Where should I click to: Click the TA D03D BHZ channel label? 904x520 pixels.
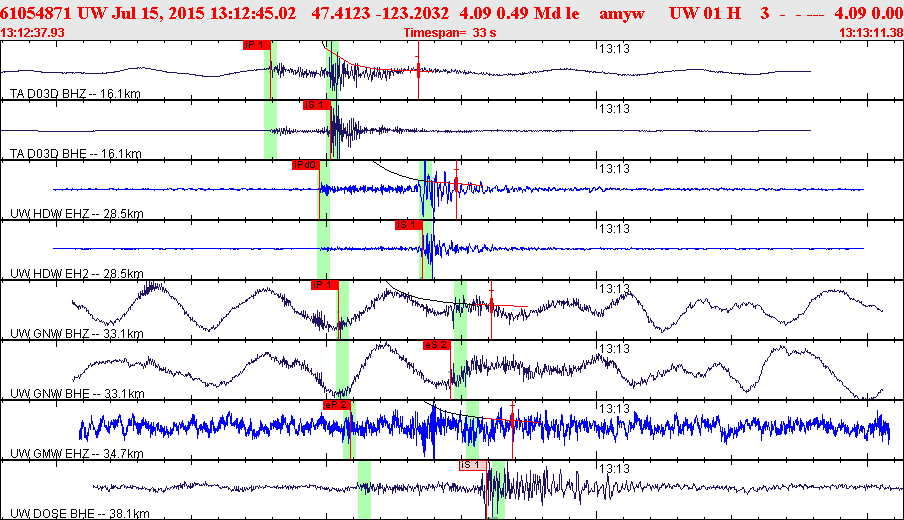[75, 93]
